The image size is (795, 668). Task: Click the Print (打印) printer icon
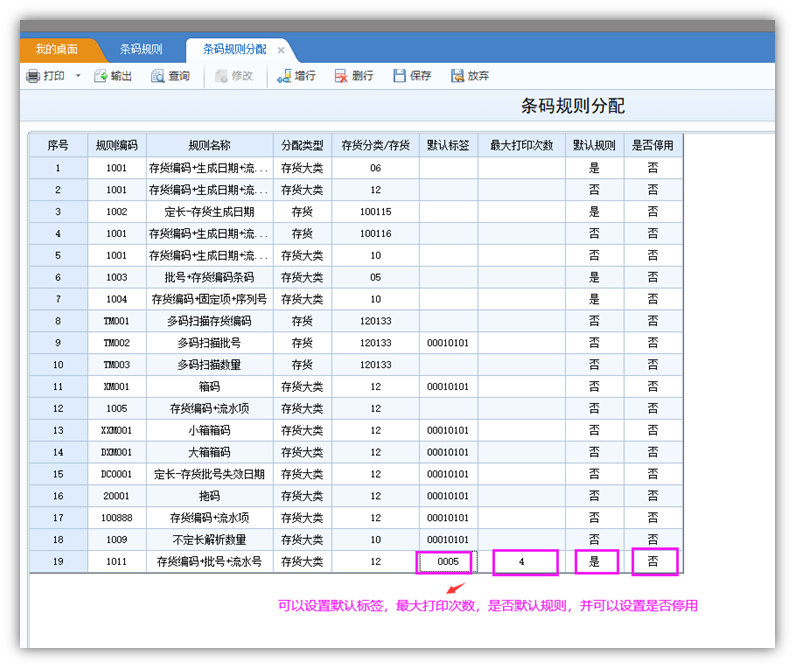coord(33,76)
